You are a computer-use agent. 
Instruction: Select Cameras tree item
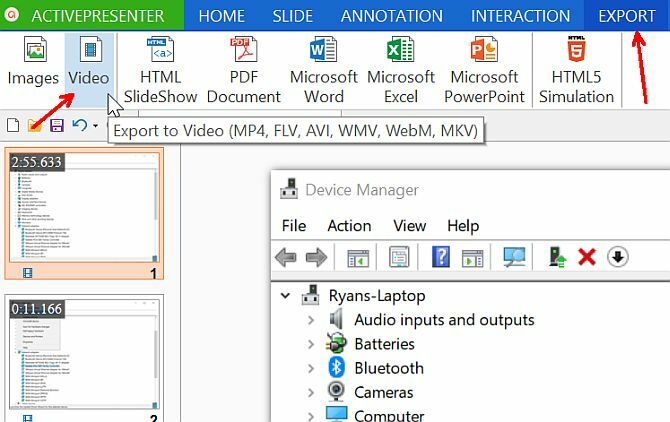tap(383, 393)
